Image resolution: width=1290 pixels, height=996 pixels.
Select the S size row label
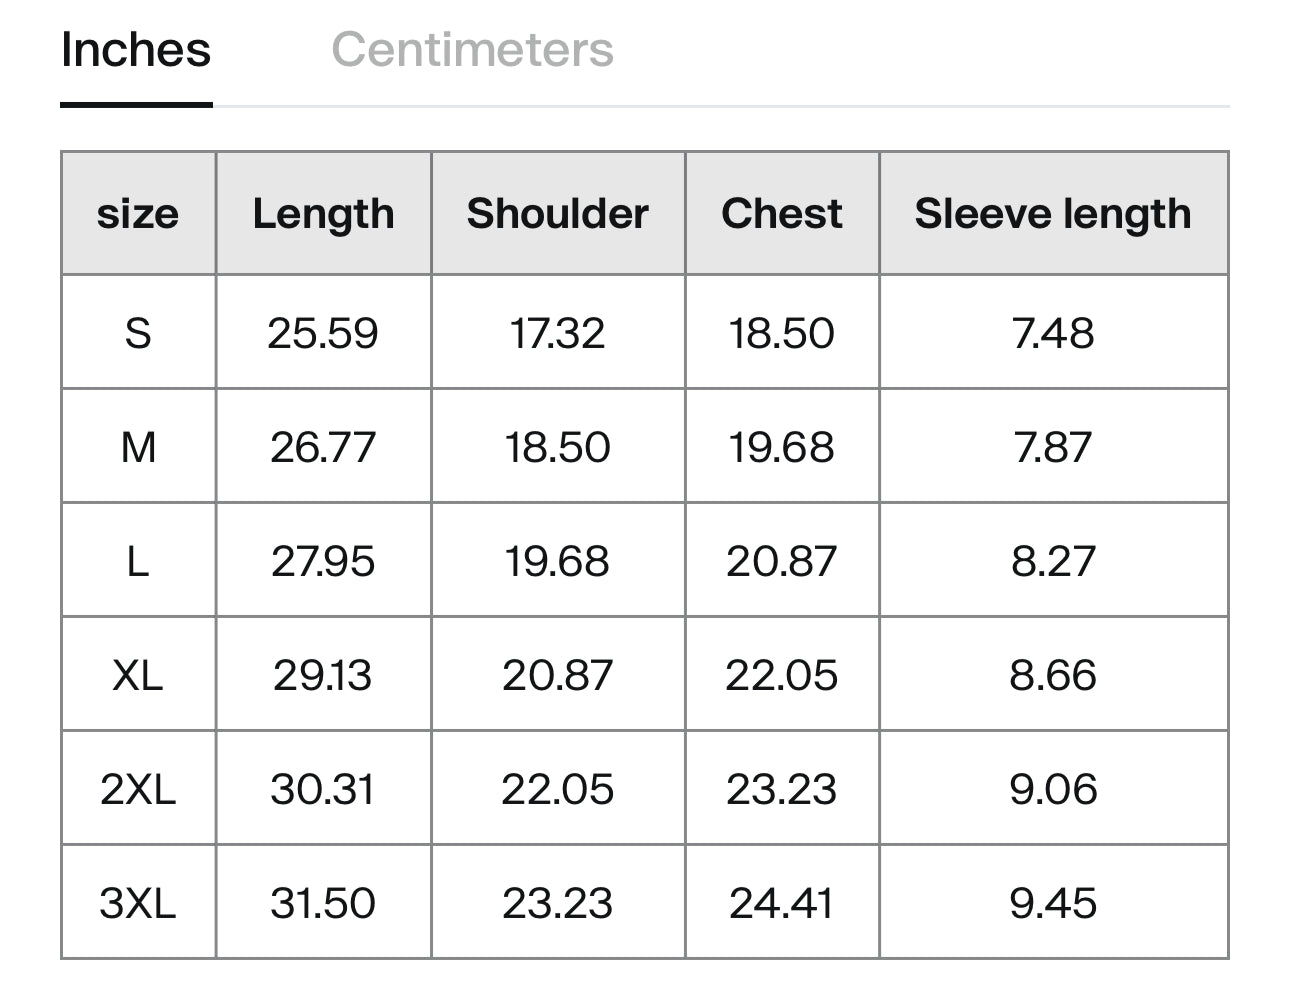[138, 333]
